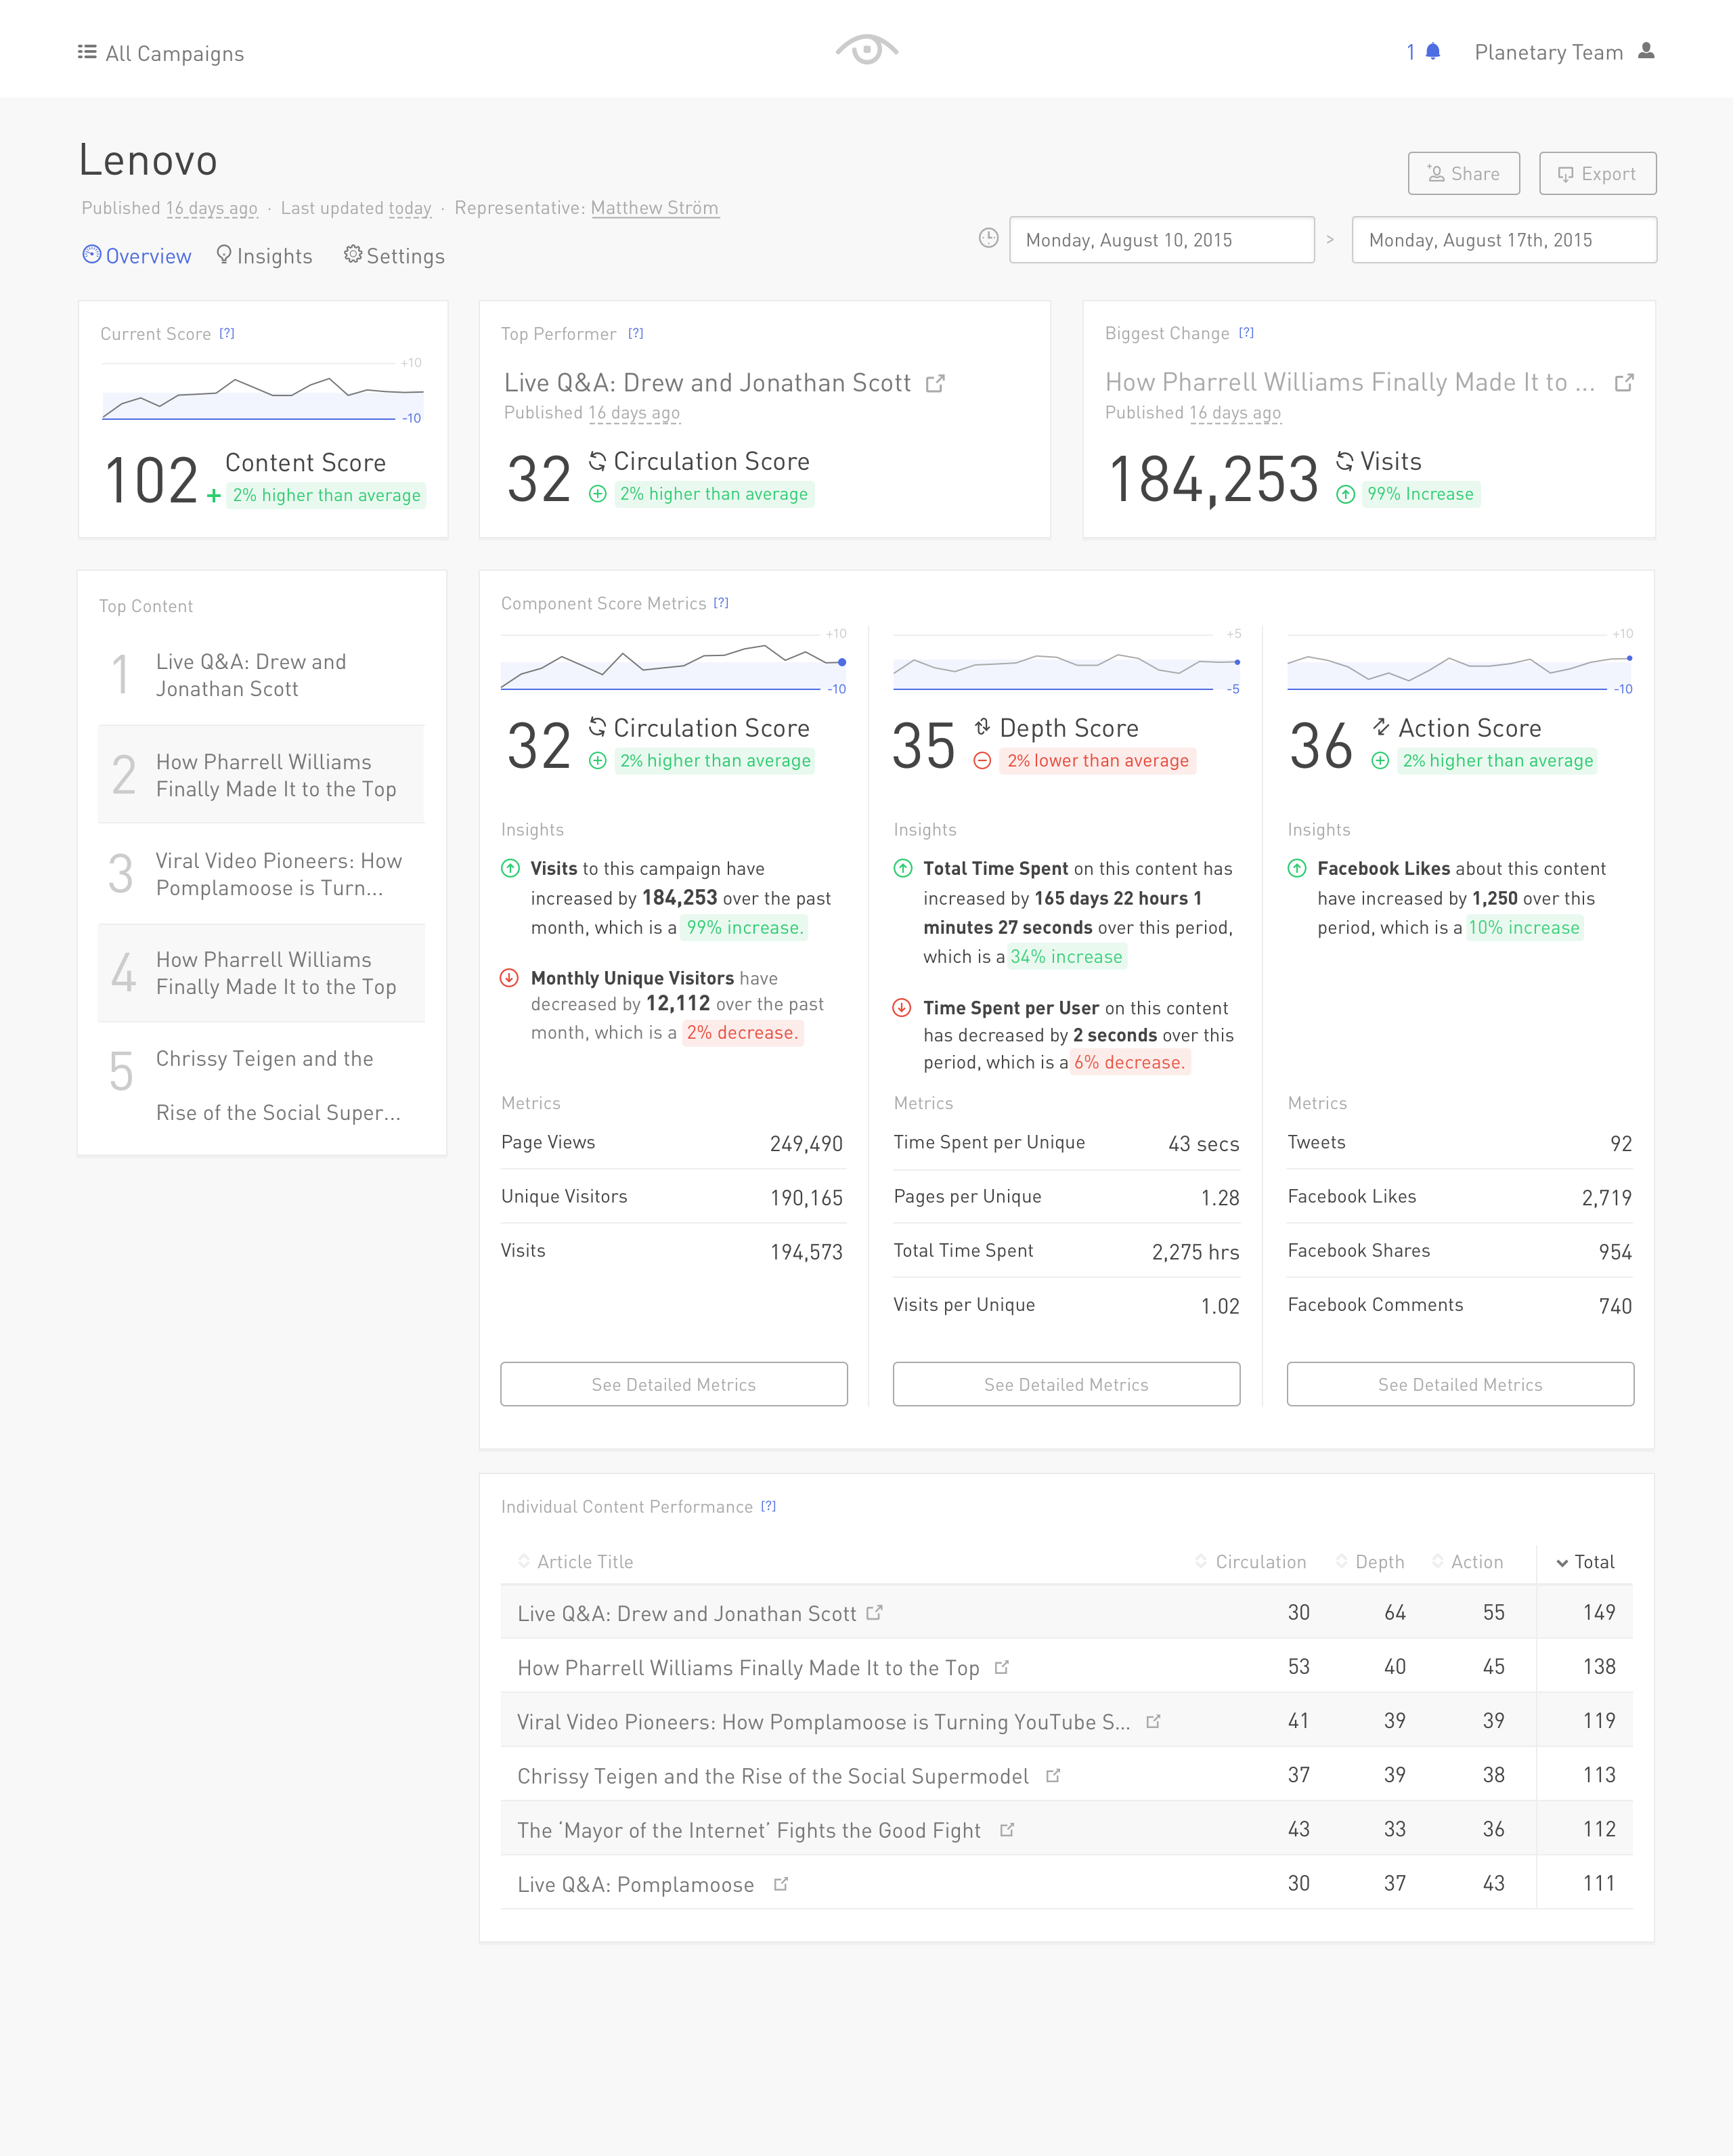Click the notification bell icon

point(1432,52)
